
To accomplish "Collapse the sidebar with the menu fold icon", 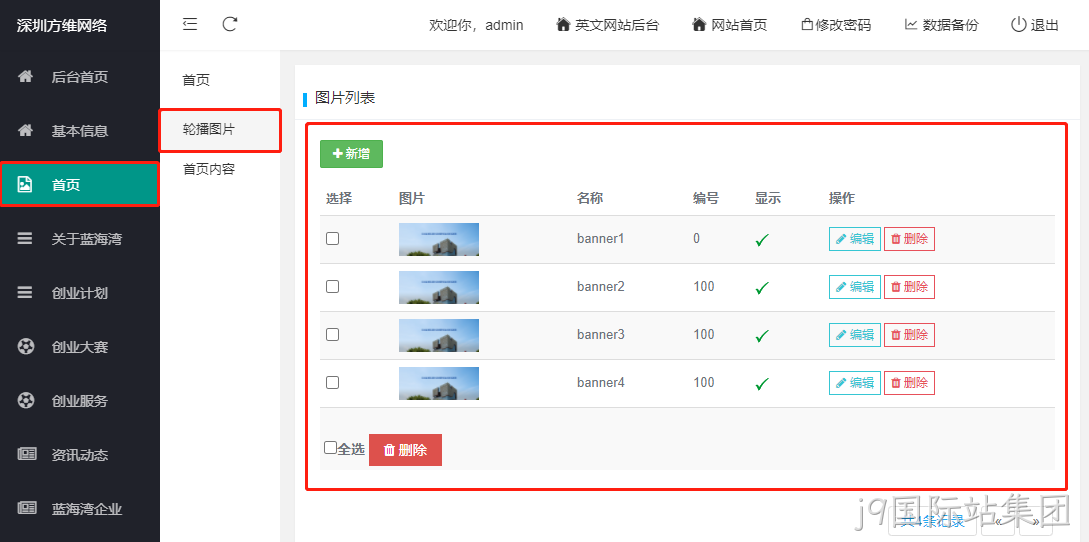I will point(190,24).
